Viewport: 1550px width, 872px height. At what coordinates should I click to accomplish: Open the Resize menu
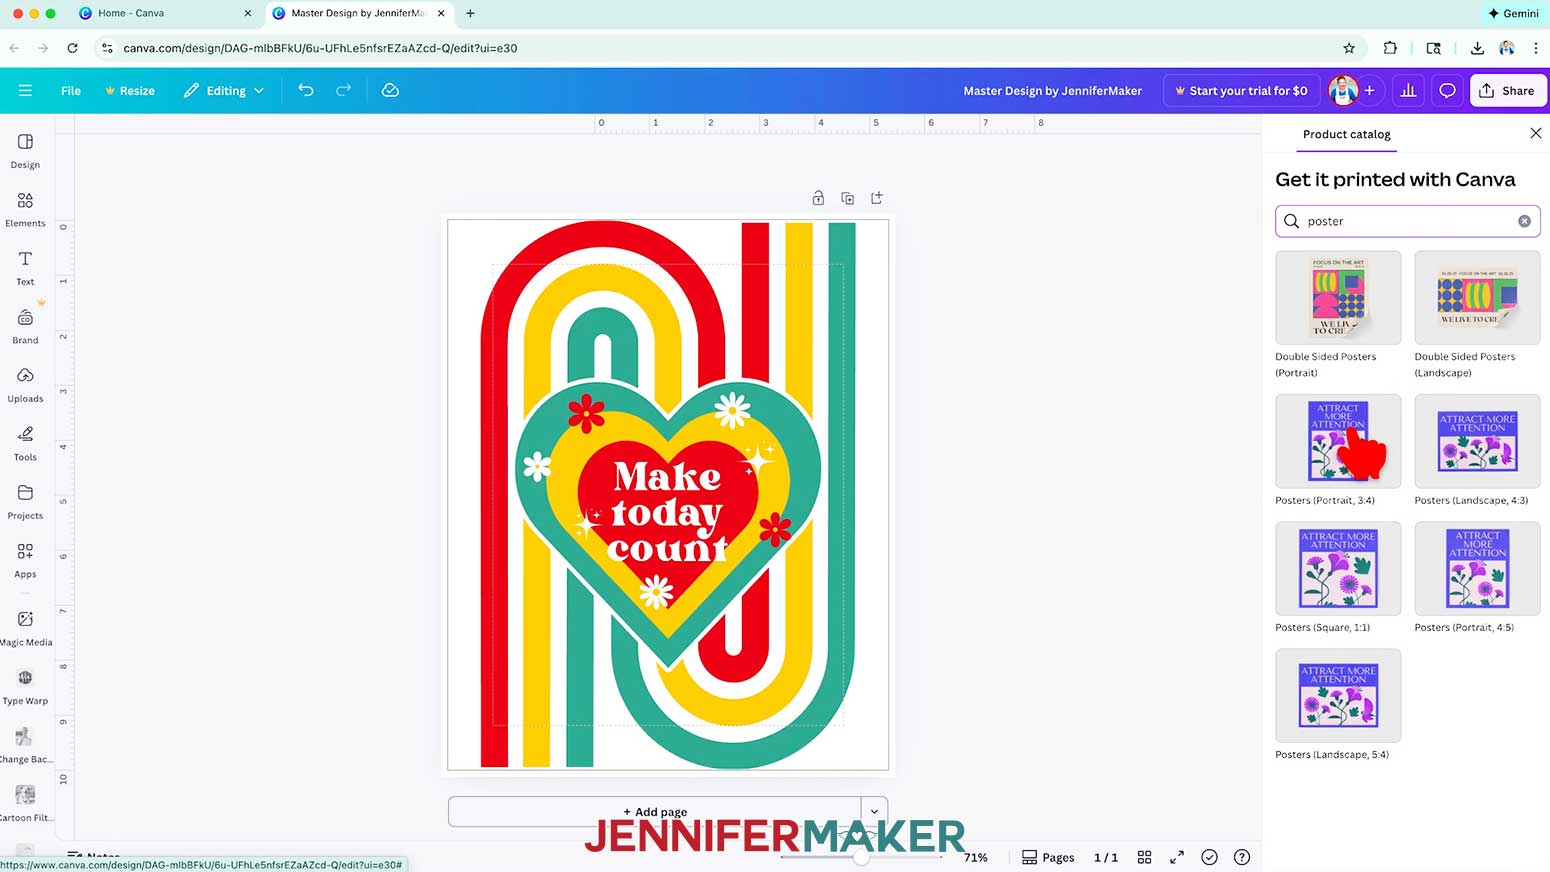130,90
